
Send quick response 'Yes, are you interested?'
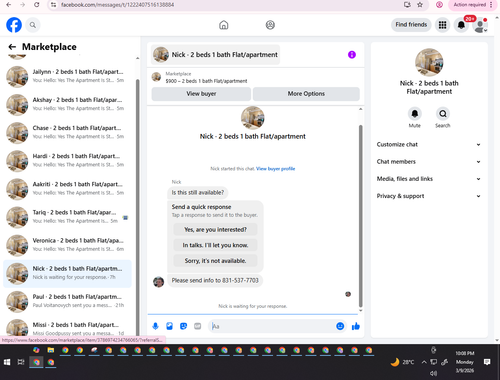pos(215,230)
